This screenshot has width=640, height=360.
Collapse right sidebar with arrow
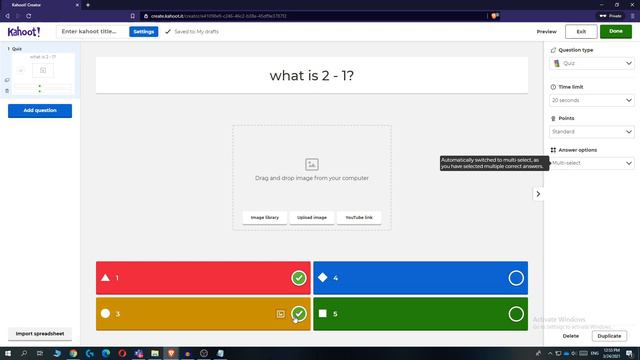pyautogui.click(x=538, y=194)
